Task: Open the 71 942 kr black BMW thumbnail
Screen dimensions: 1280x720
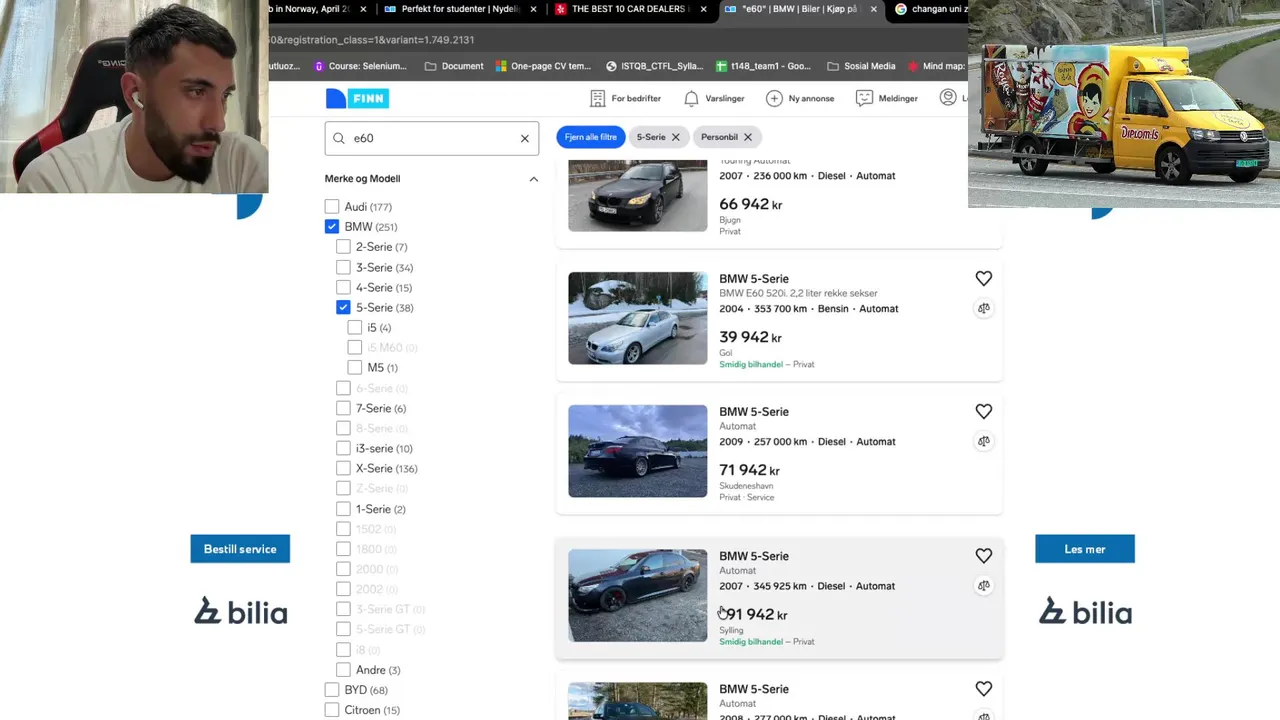Action: (638, 451)
